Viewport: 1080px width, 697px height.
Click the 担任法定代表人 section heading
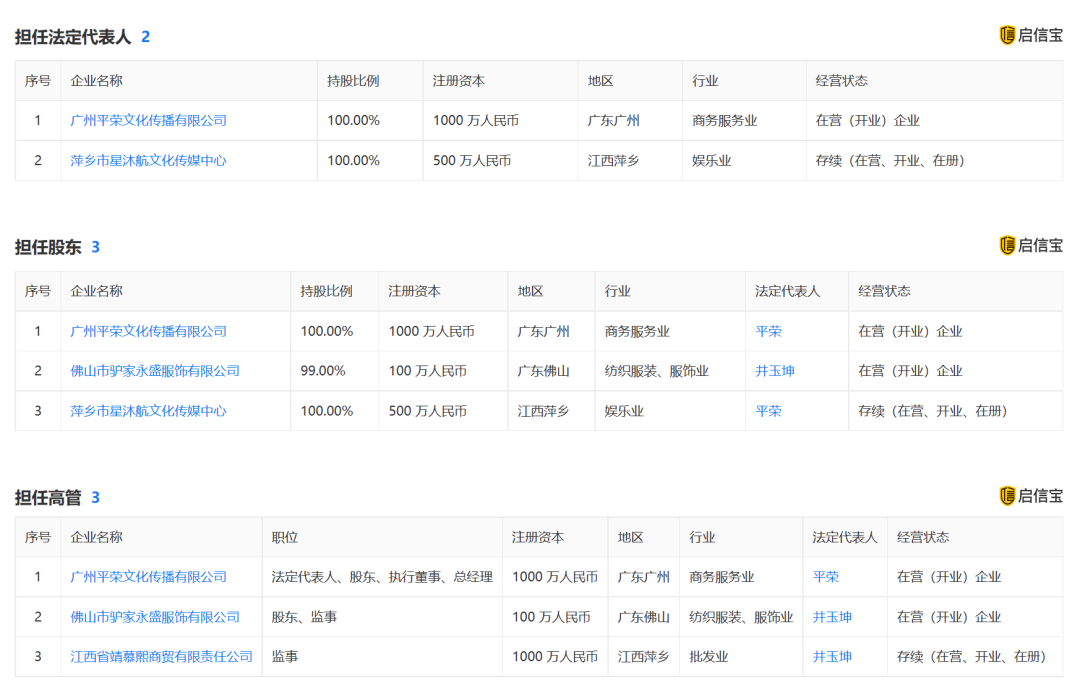tap(73, 37)
